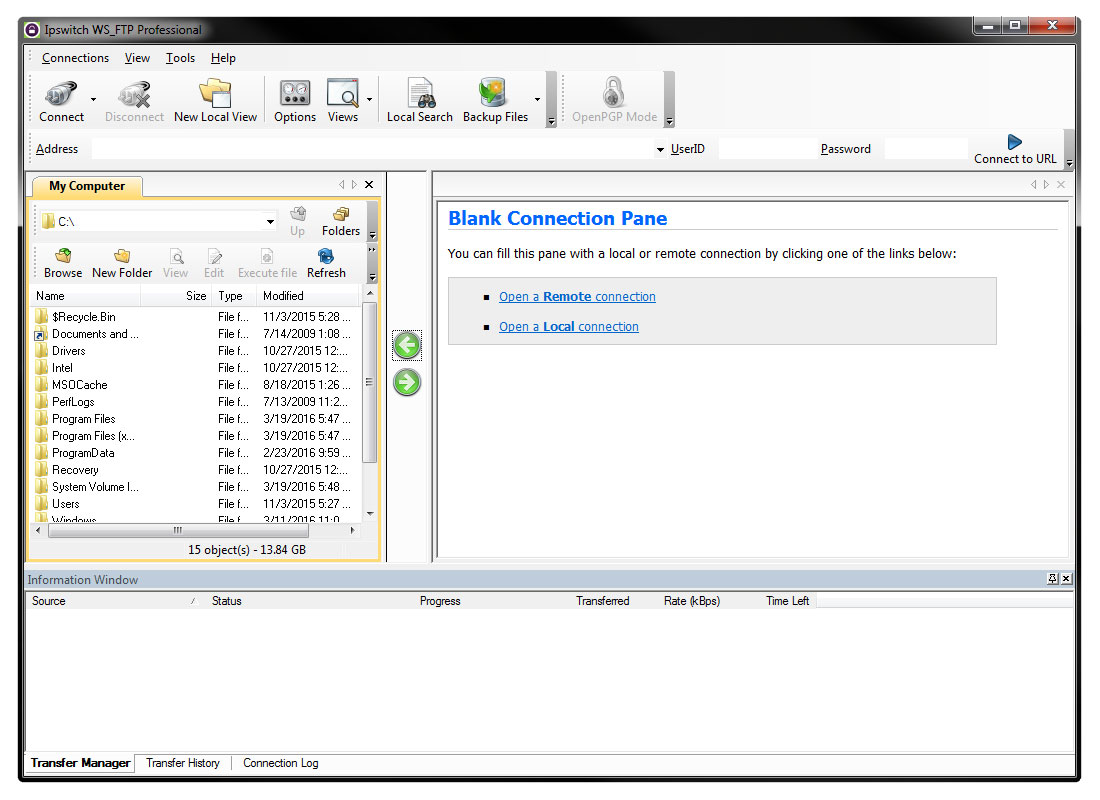Select the Documents and ... shortcut row
This screenshot has width=1100, height=800.
click(195, 334)
